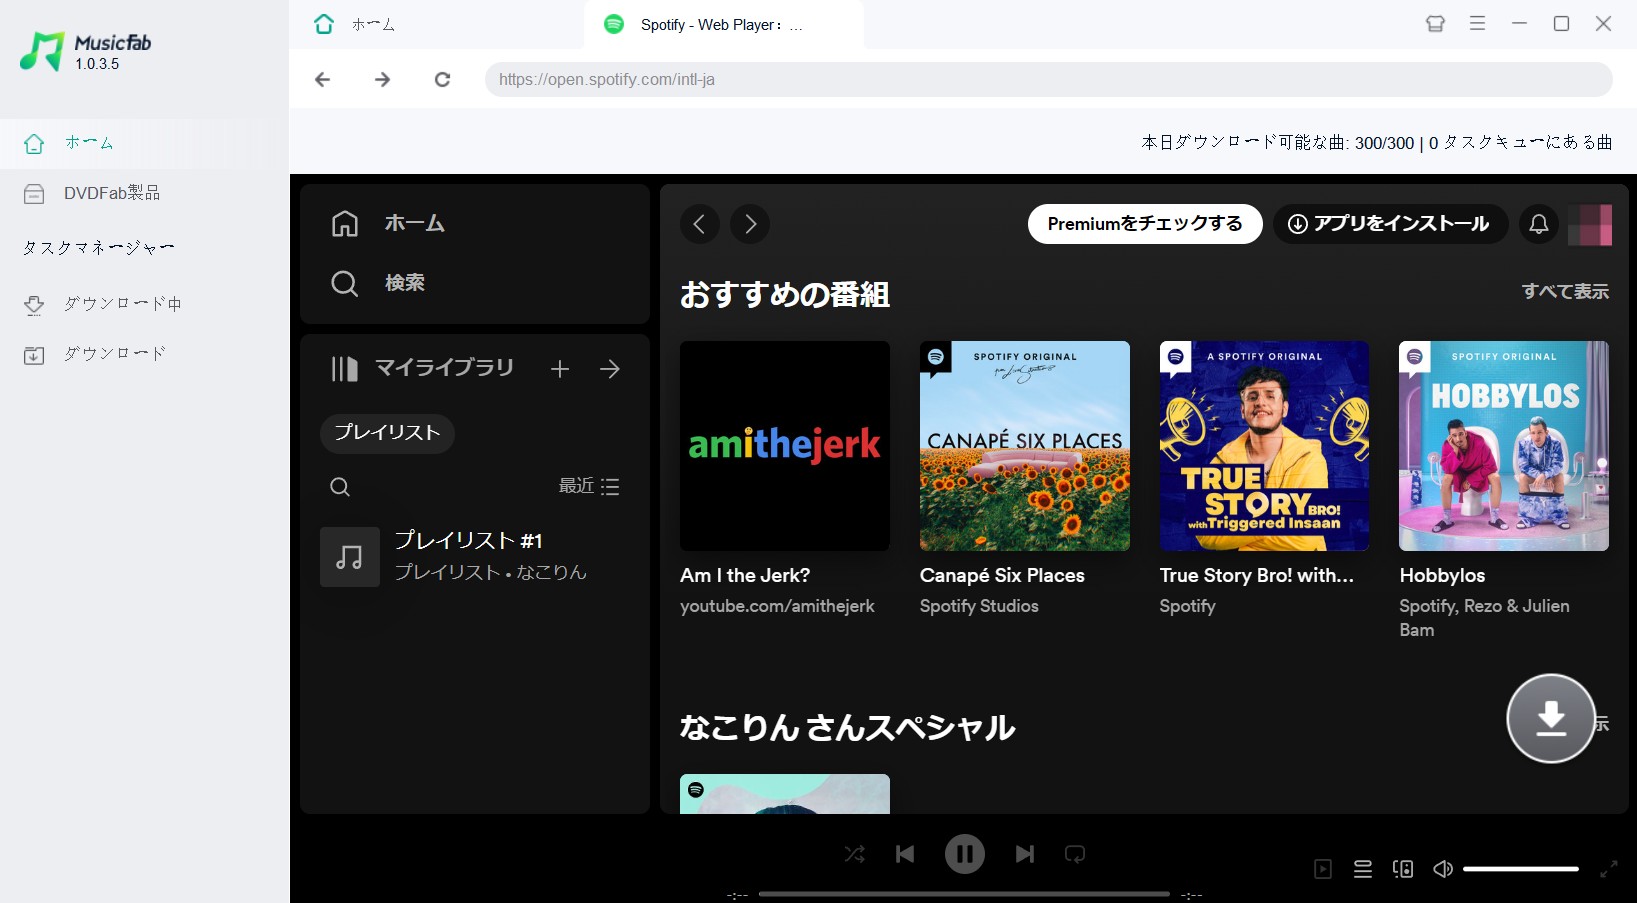The image size is (1637, 903).
Task: Skip to previous track
Action: [905, 854]
